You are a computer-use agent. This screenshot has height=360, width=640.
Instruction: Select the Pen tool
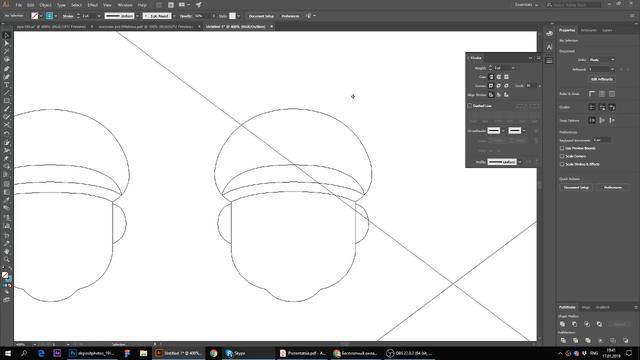click(x=7, y=68)
